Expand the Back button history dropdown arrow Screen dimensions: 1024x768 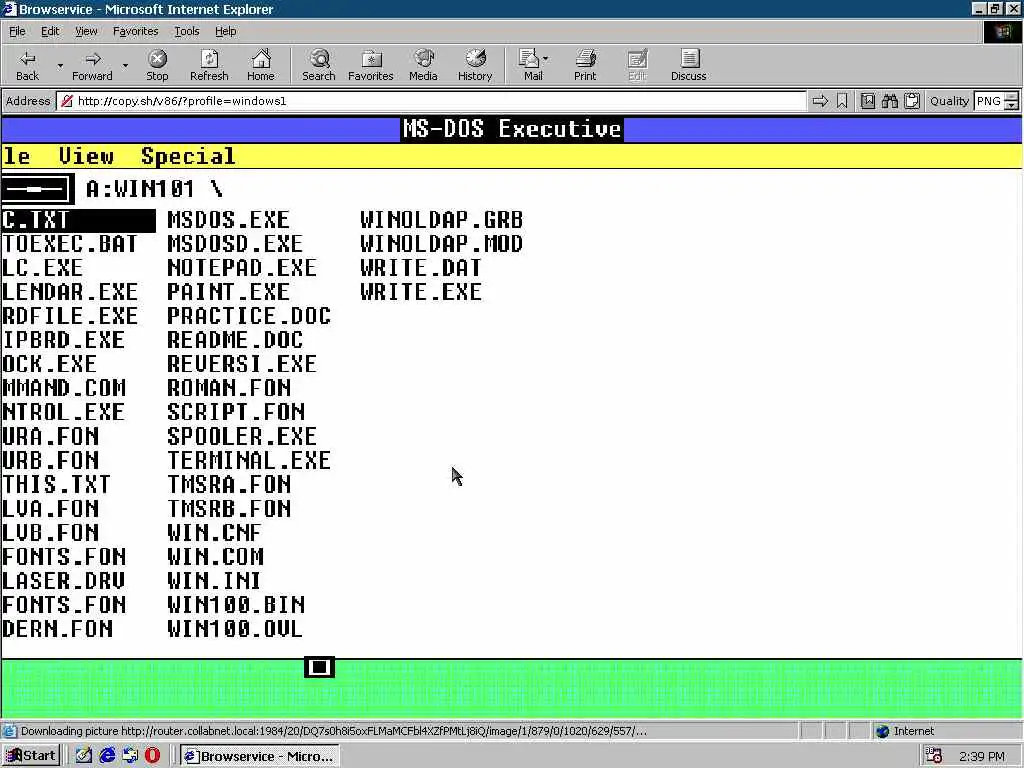coord(60,65)
